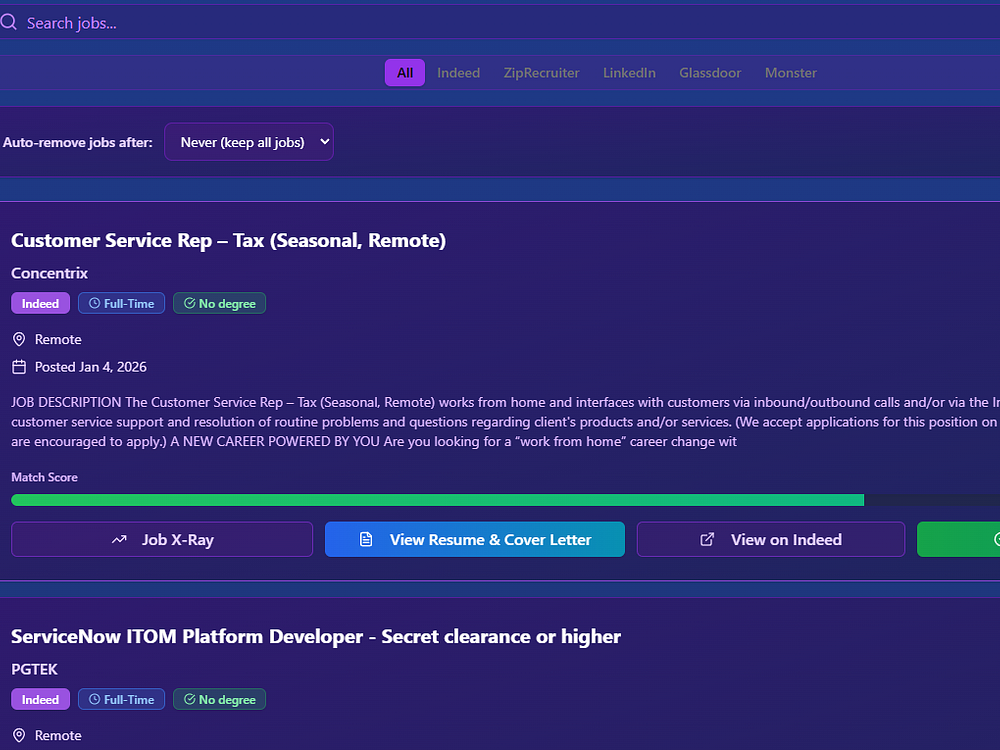The image size is (1000, 750).
Task: Click the Indeed badge on PGTEK job
Action: tap(40, 700)
